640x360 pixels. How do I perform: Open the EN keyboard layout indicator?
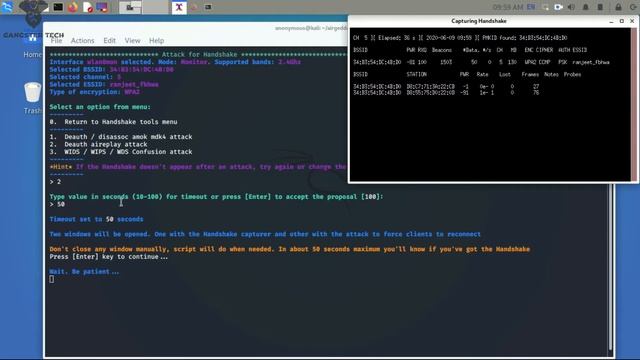531,7
